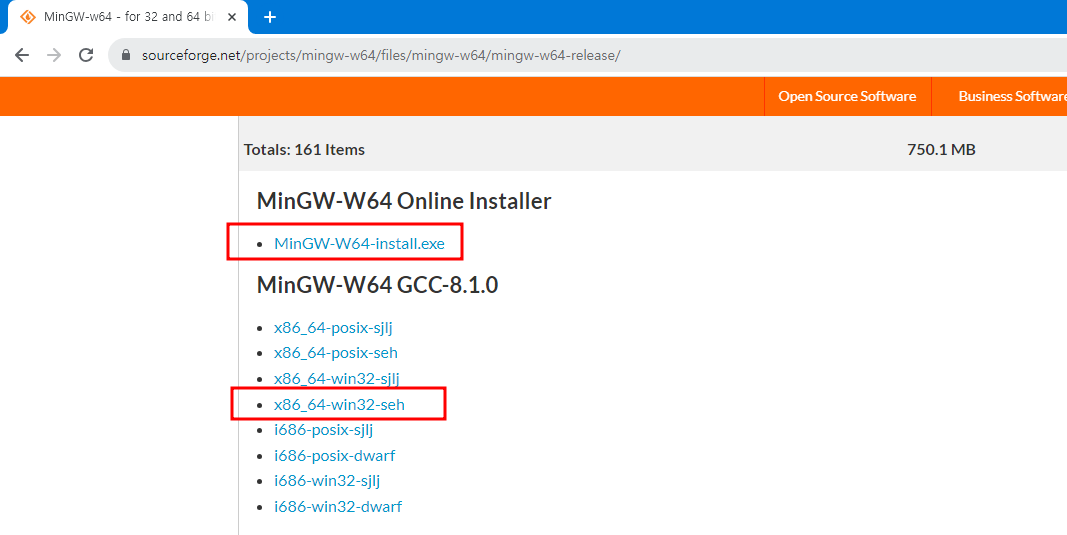Open the x86_64-win32-seh link
1067x535 pixels.
pos(339,404)
